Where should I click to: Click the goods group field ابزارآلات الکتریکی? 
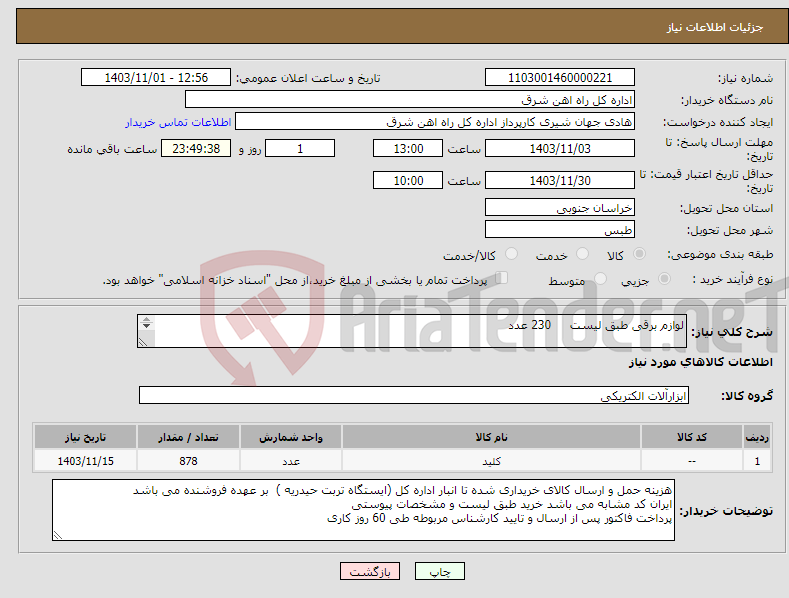414,396
